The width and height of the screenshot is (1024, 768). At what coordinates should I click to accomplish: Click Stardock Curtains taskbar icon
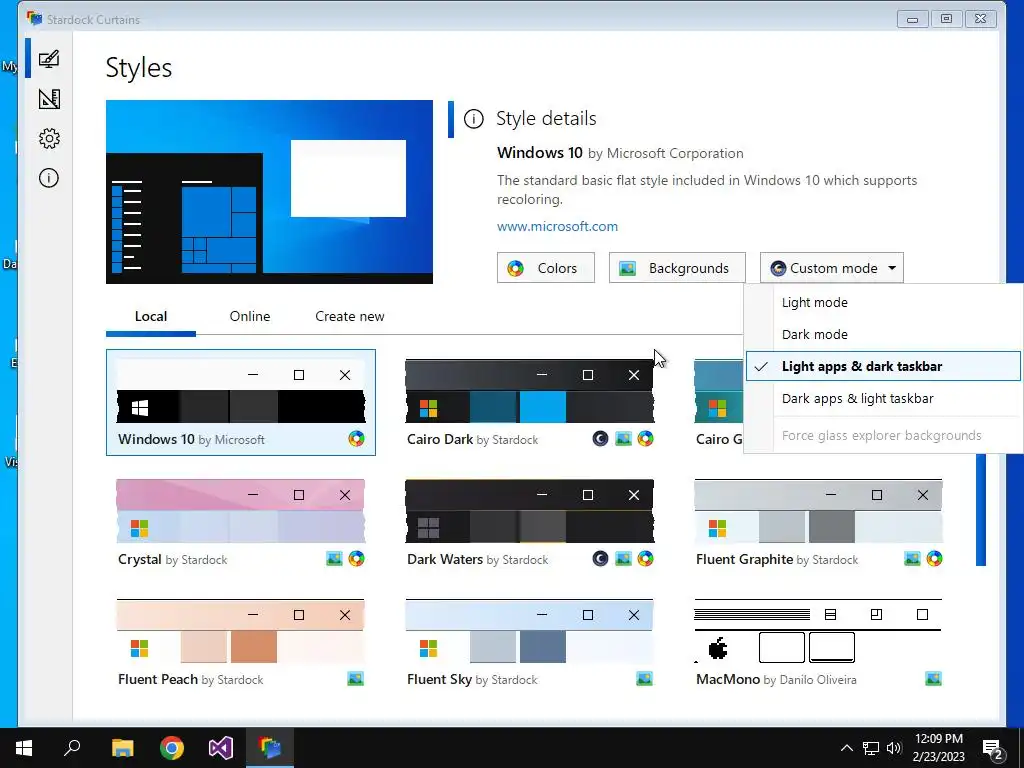(270, 748)
